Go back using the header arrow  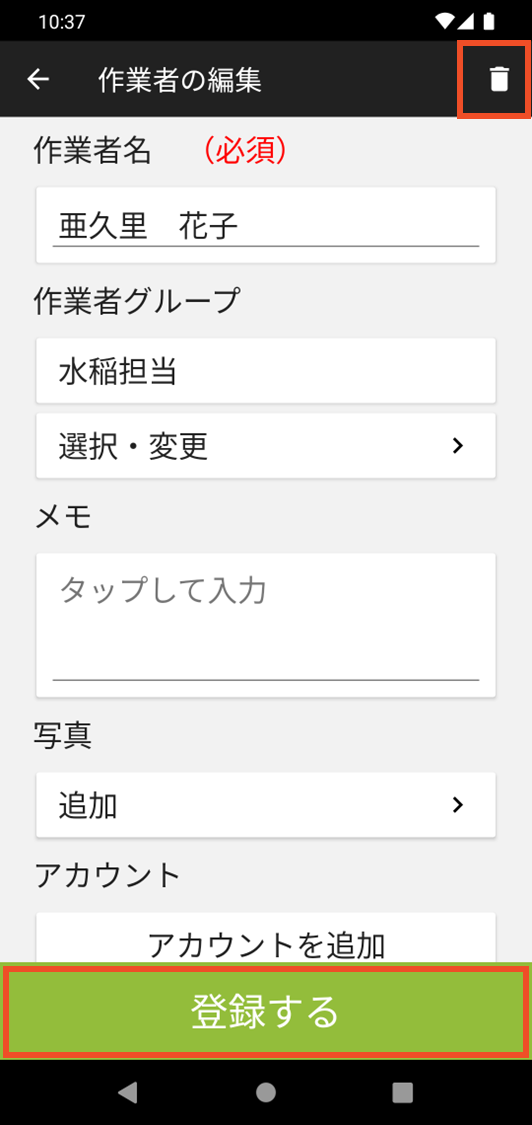point(38,80)
